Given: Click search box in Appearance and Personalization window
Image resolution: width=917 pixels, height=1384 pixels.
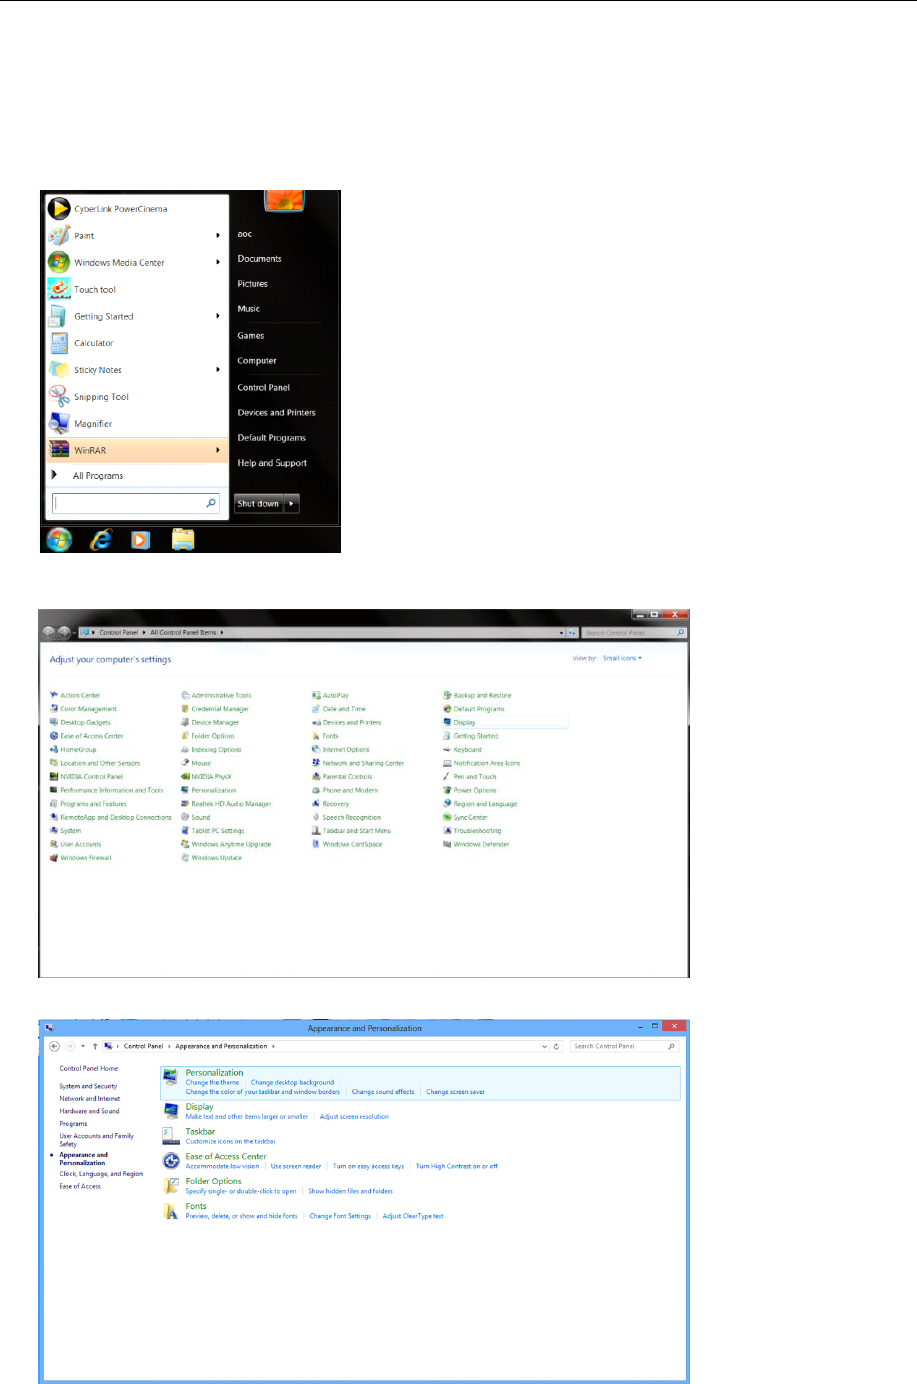Looking at the screenshot, I should click(624, 1046).
